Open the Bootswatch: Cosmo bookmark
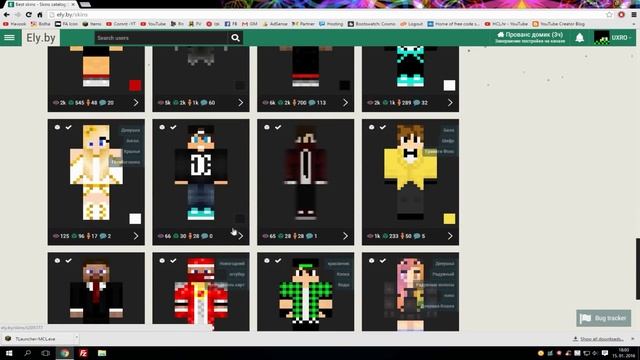The image size is (640, 360). 371,24
